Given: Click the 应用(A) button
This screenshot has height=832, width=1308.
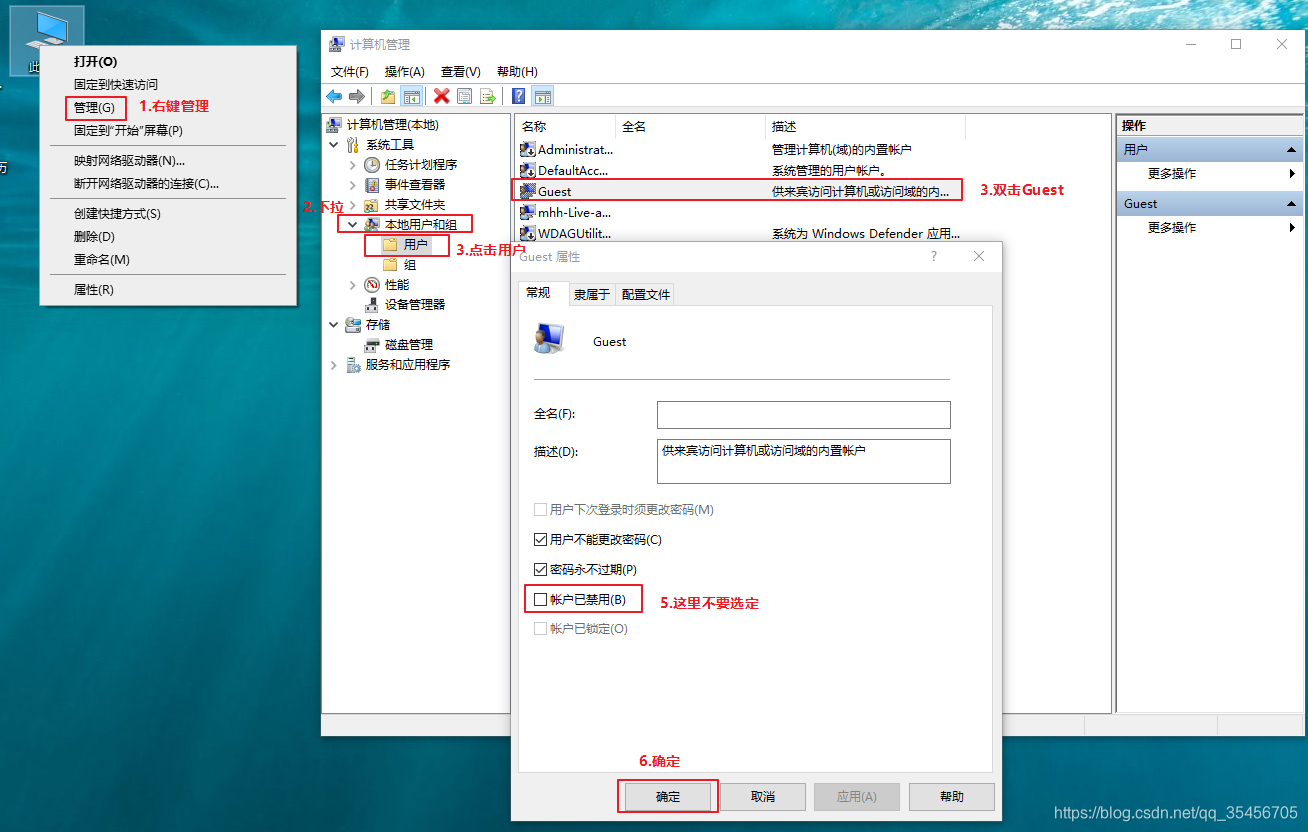Looking at the screenshot, I should 857,797.
